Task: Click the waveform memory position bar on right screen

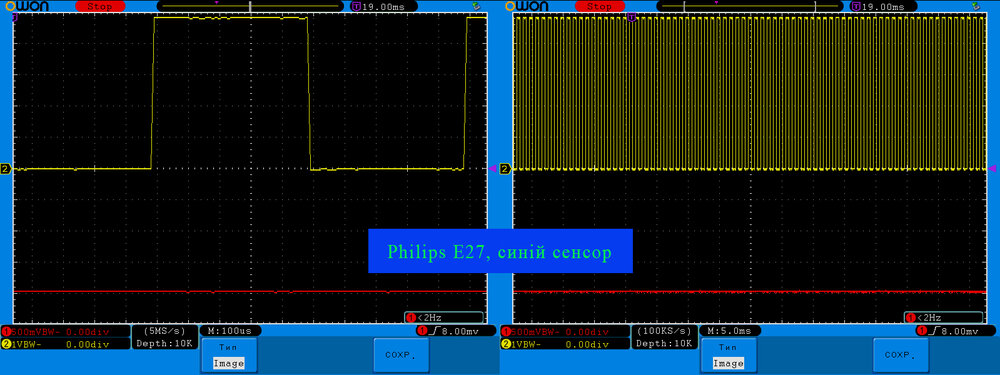Action: coord(751,6)
